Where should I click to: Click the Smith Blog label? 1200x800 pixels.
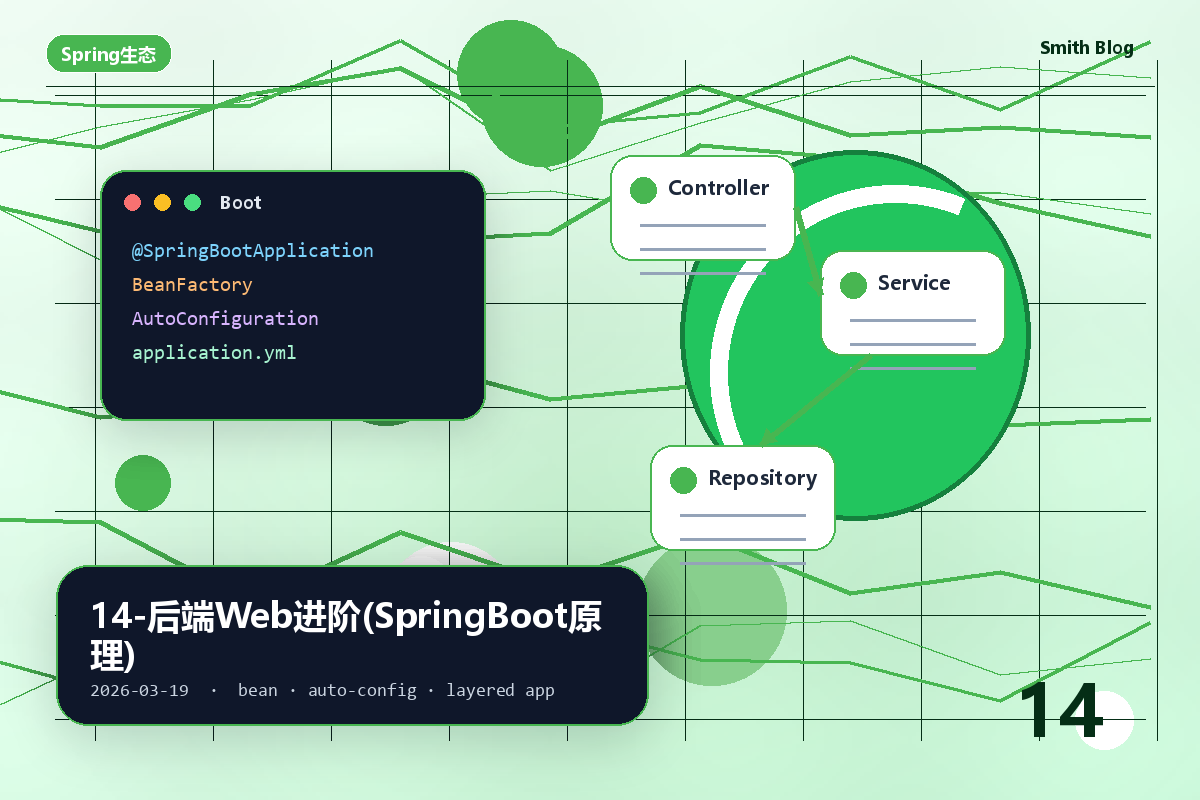point(1087,48)
